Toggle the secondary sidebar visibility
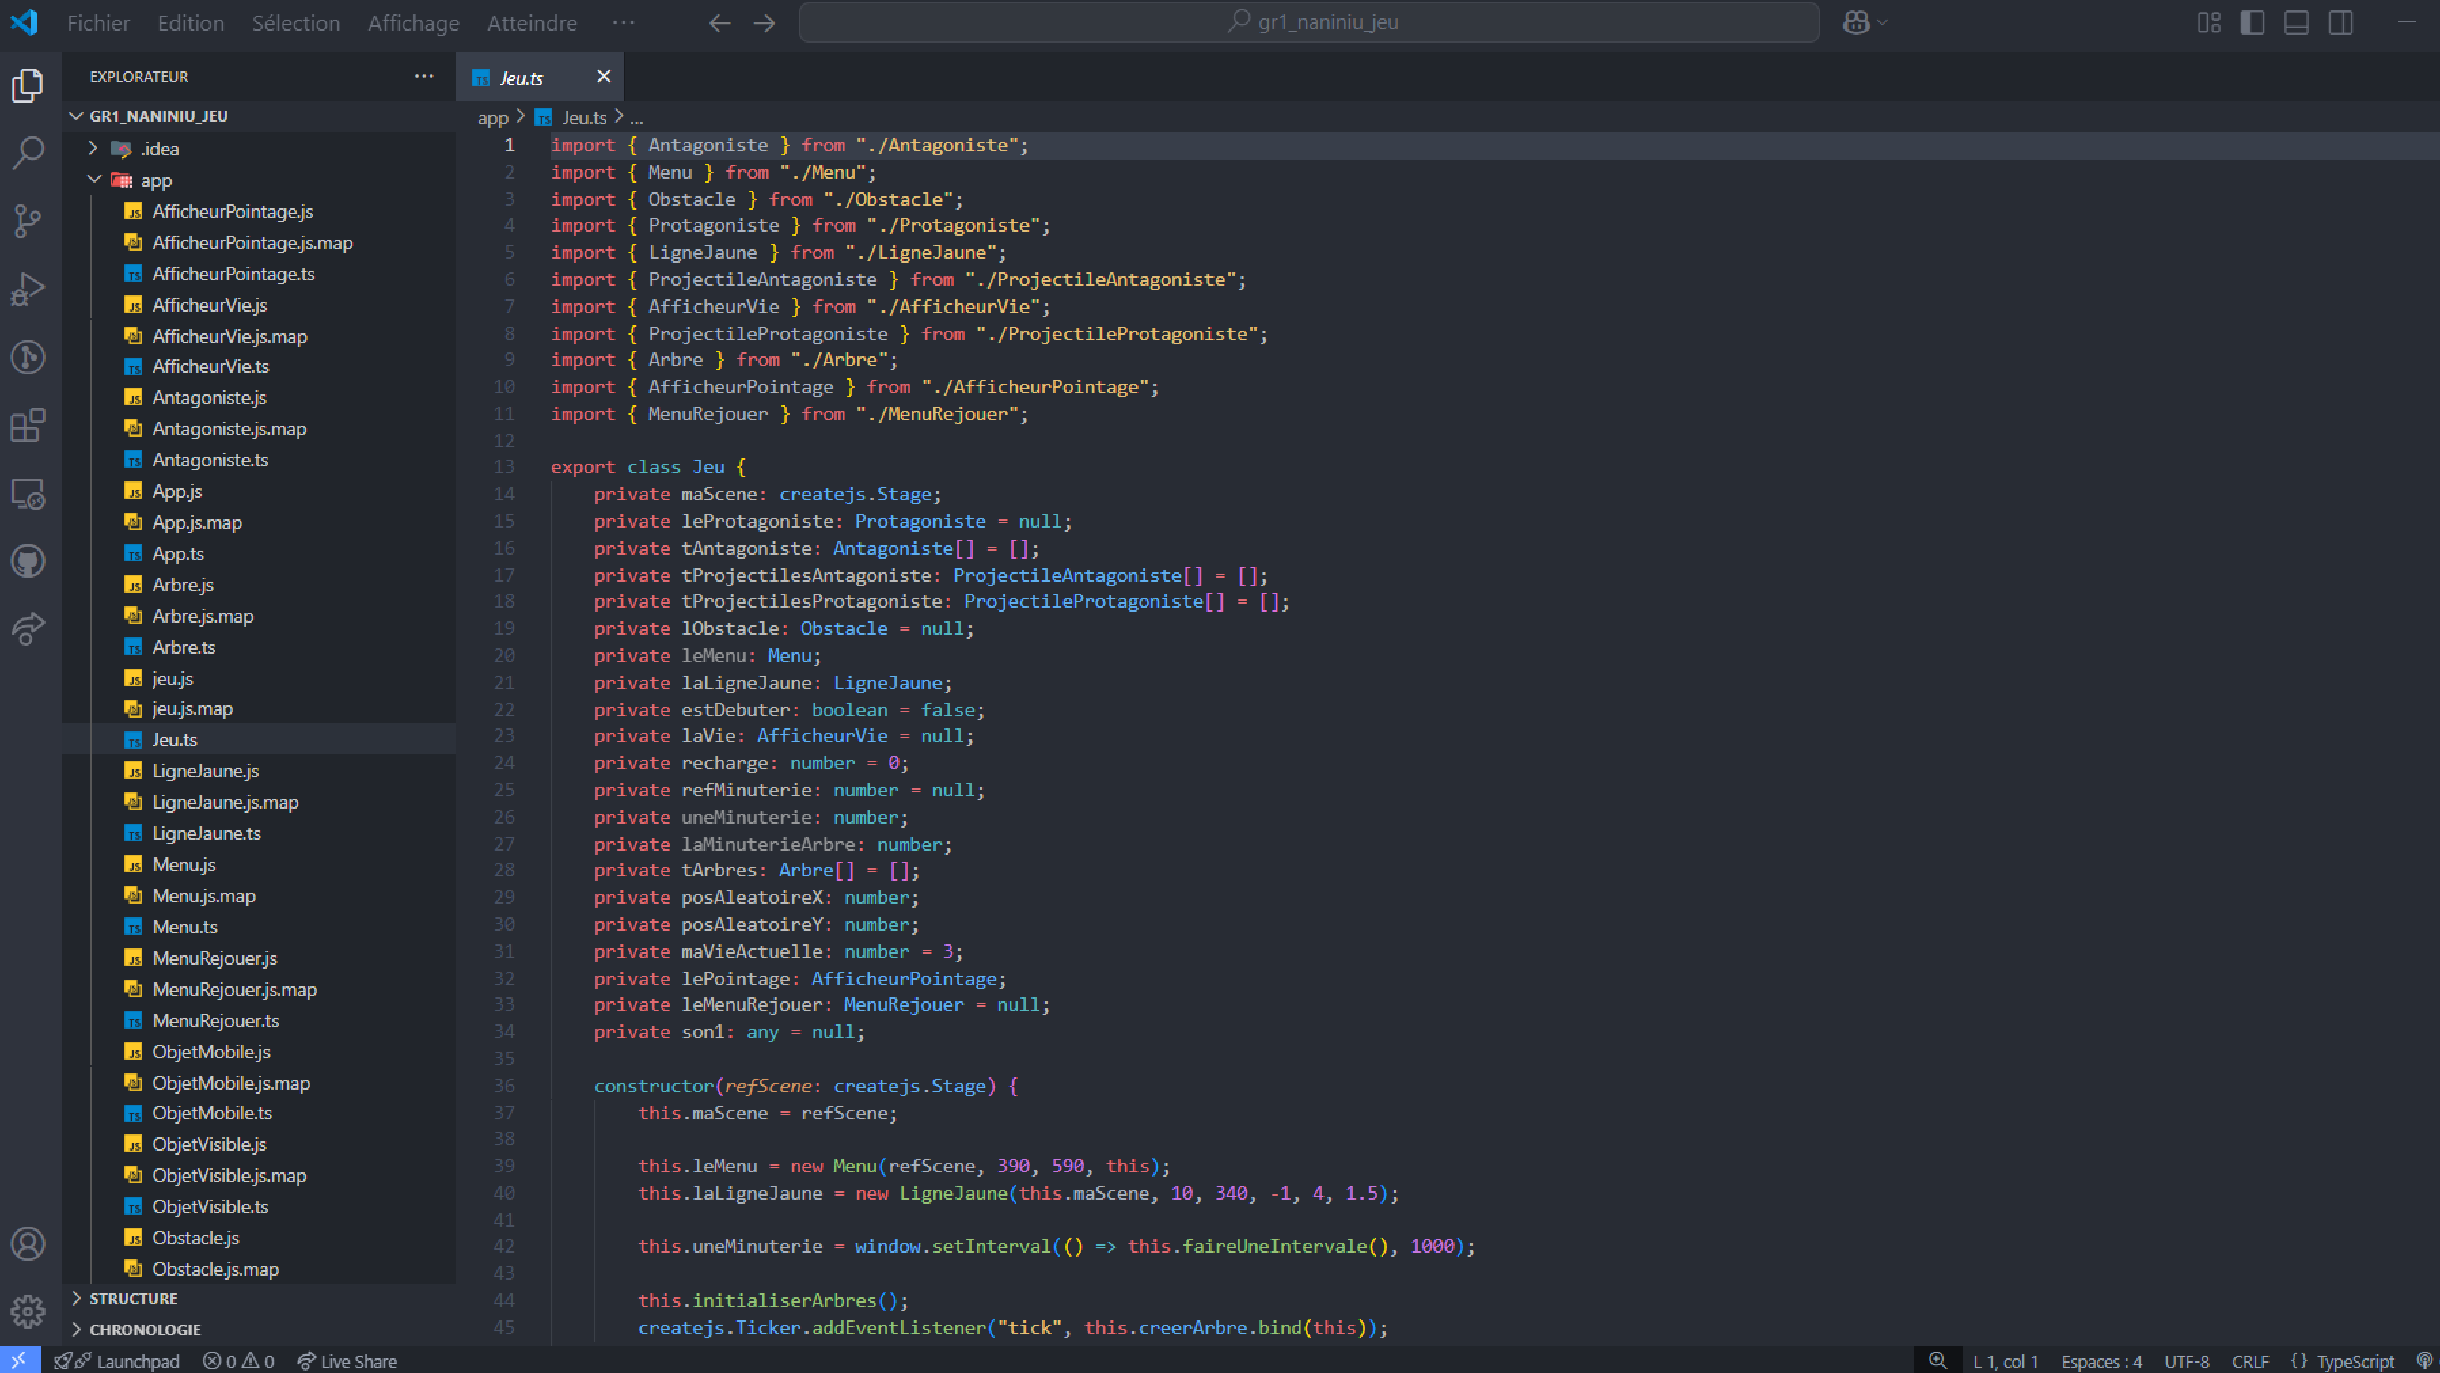Viewport: 2440px width, 1373px height. pyautogui.click(x=2340, y=22)
